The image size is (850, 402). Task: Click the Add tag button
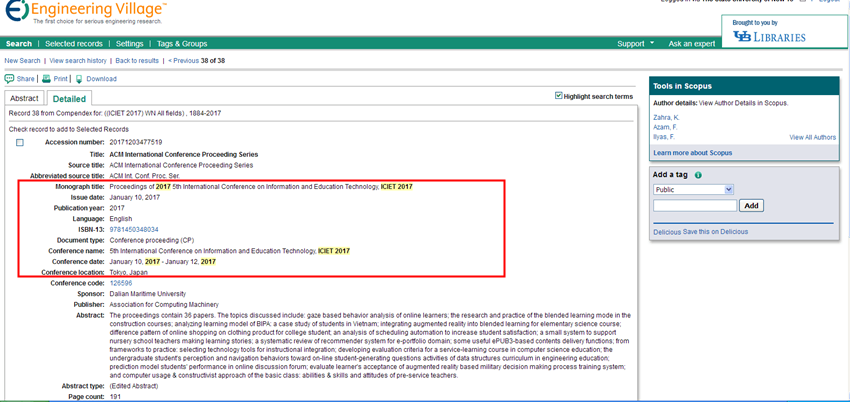tap(751, 206)
